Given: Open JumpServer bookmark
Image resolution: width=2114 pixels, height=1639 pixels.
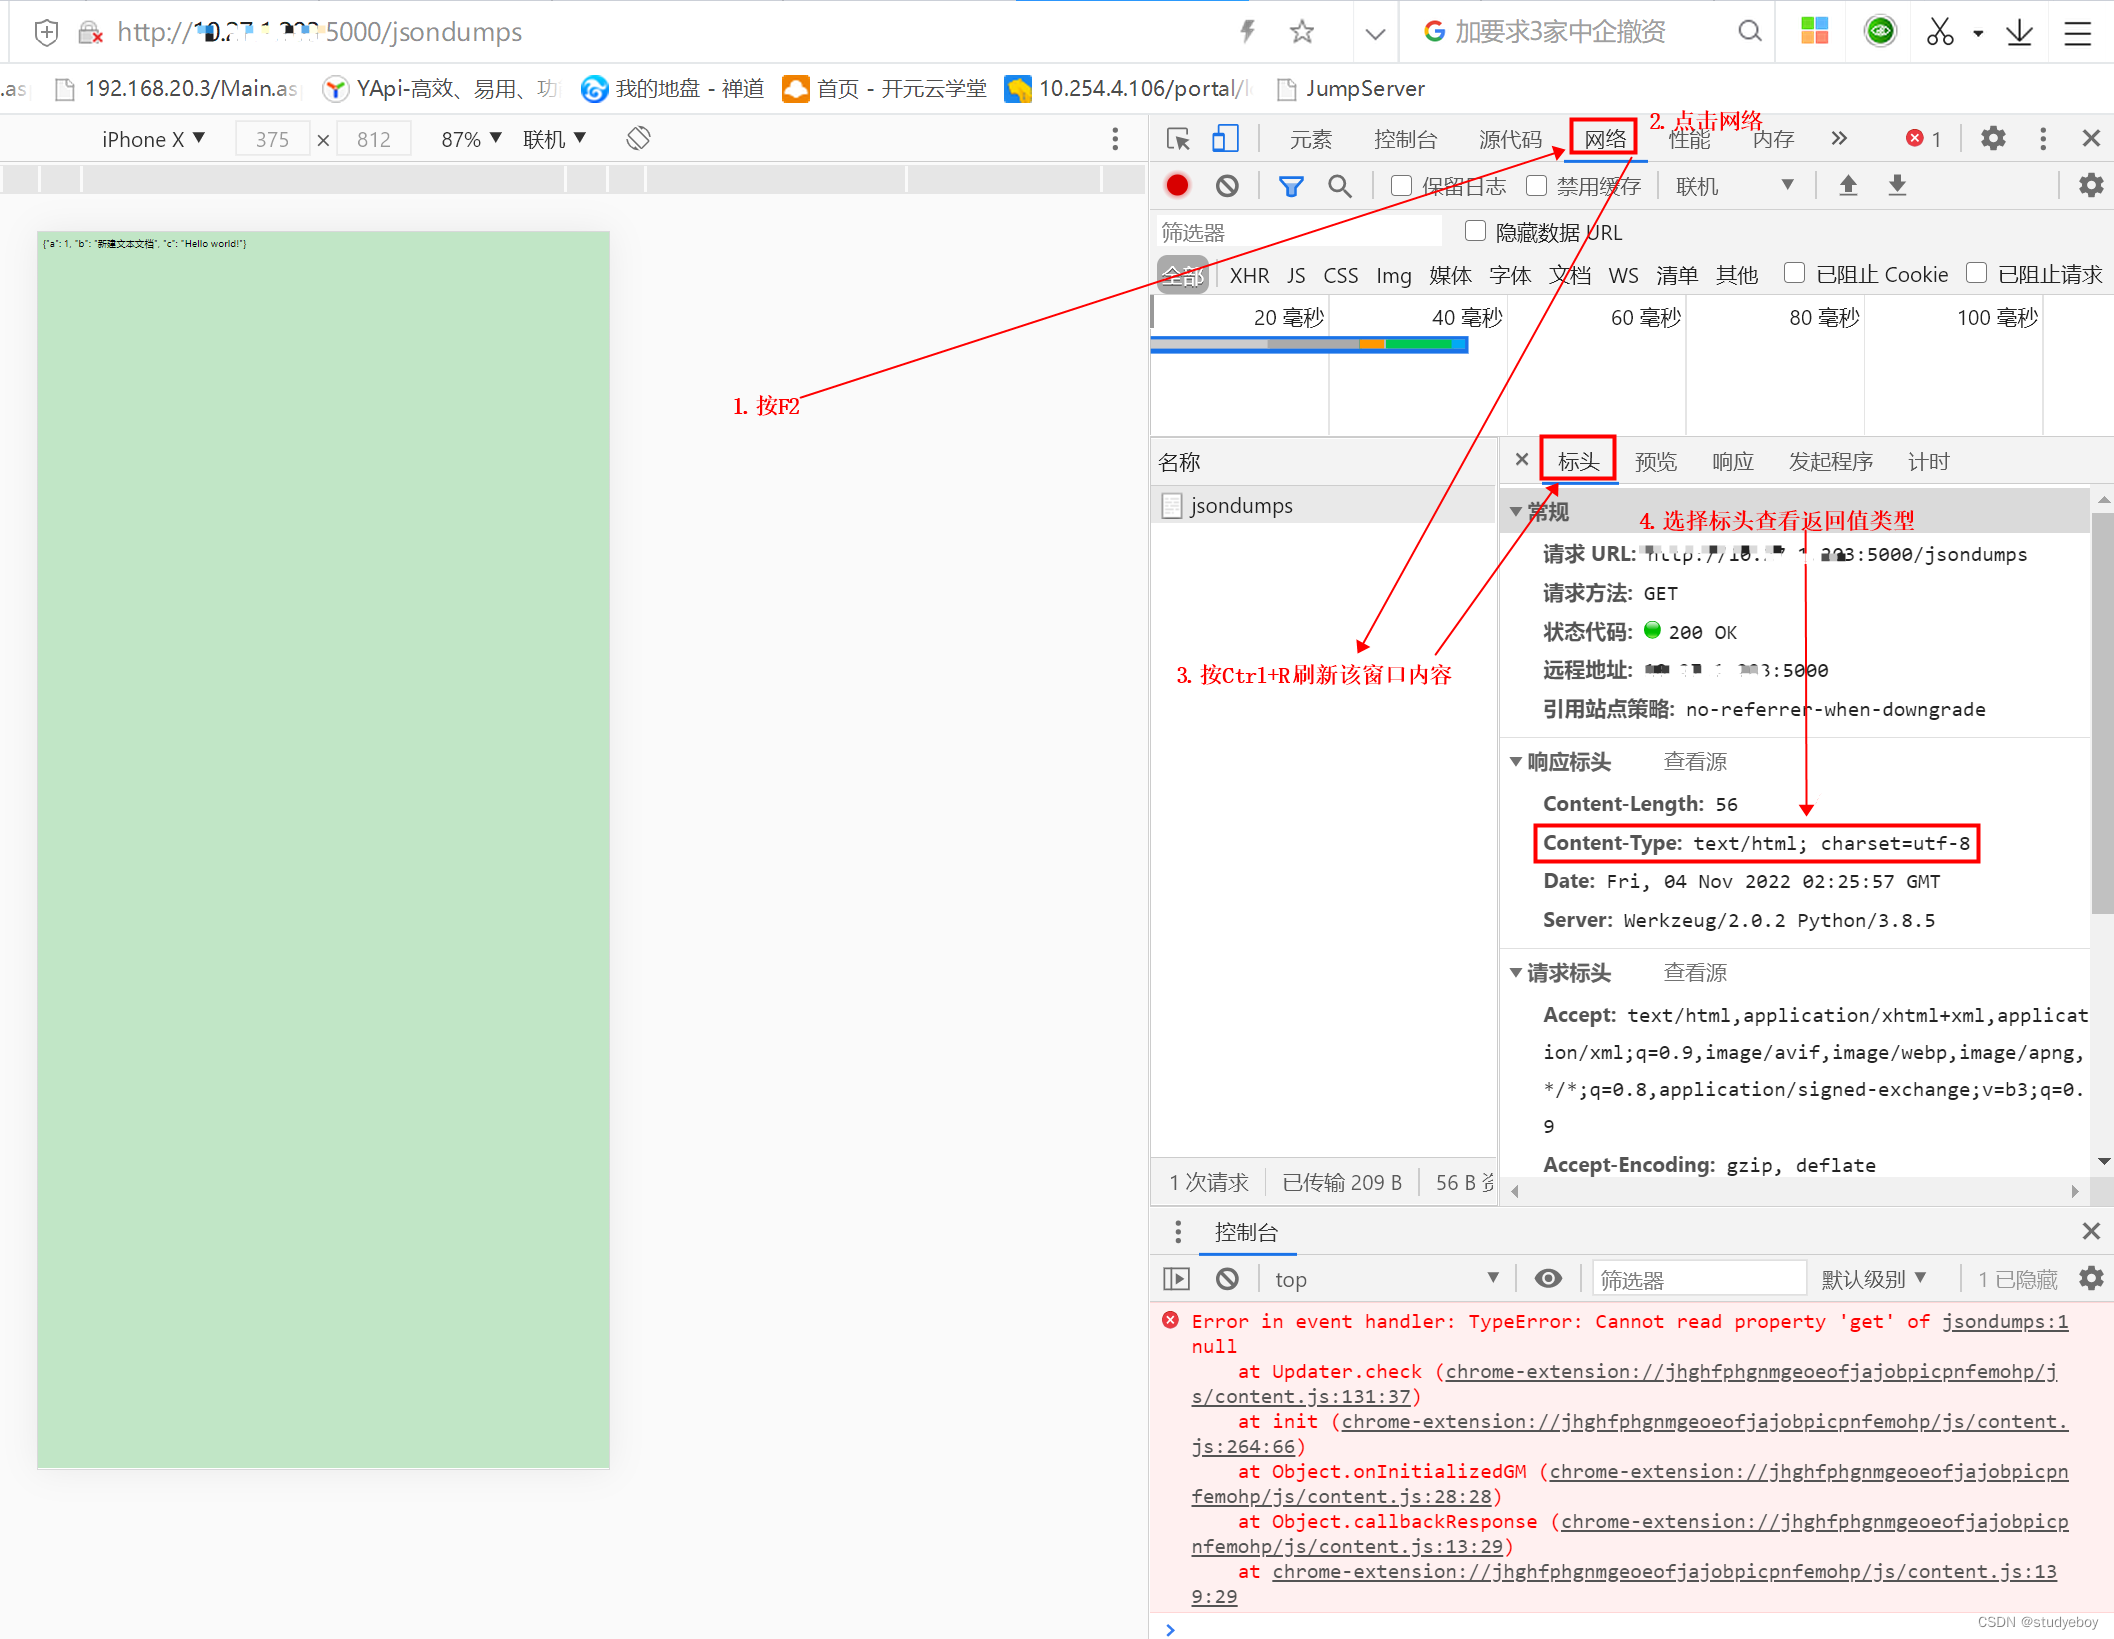Looking at the screenshot, I should click(1351, 89).
